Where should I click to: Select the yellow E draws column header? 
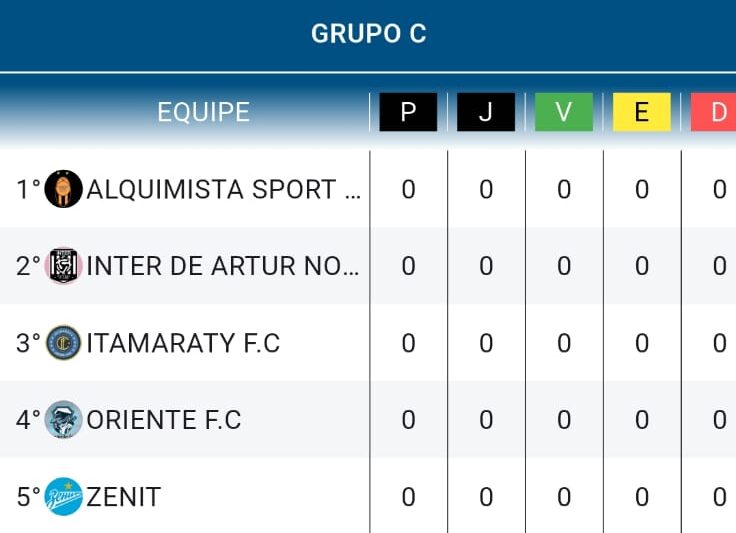click(x=642, y=112)
